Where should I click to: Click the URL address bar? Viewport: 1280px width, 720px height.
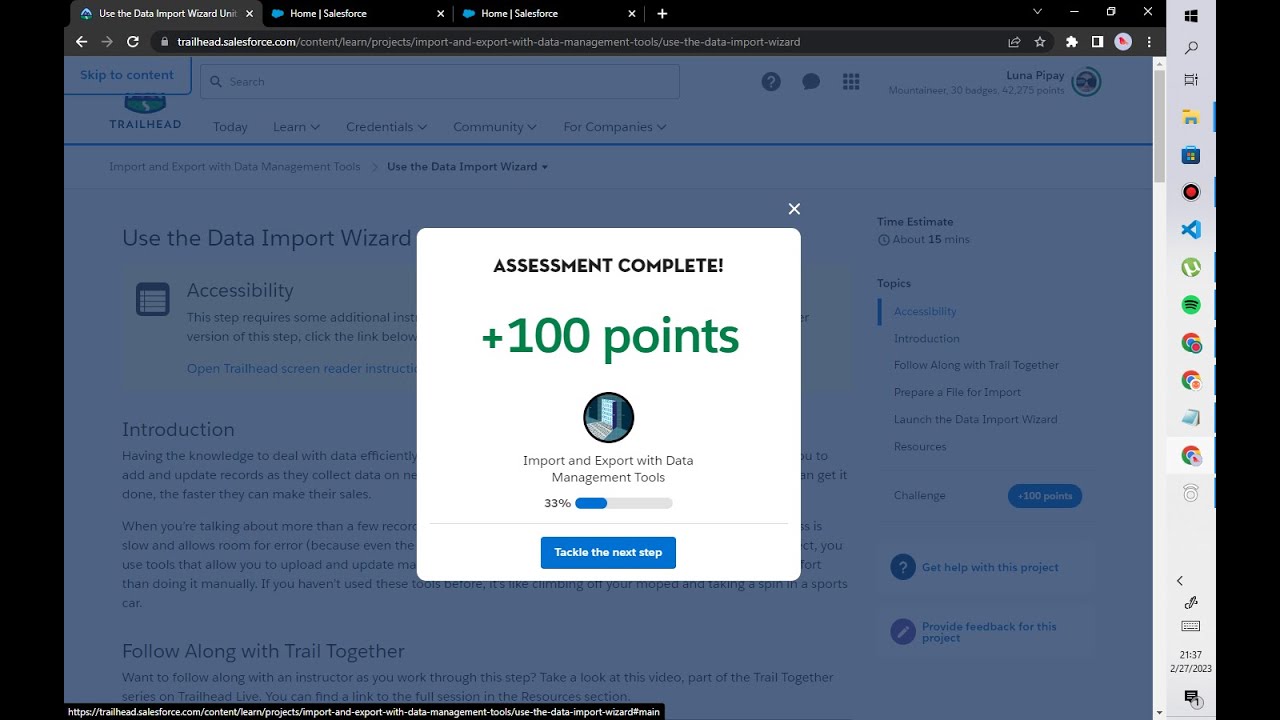pos(580,42)
